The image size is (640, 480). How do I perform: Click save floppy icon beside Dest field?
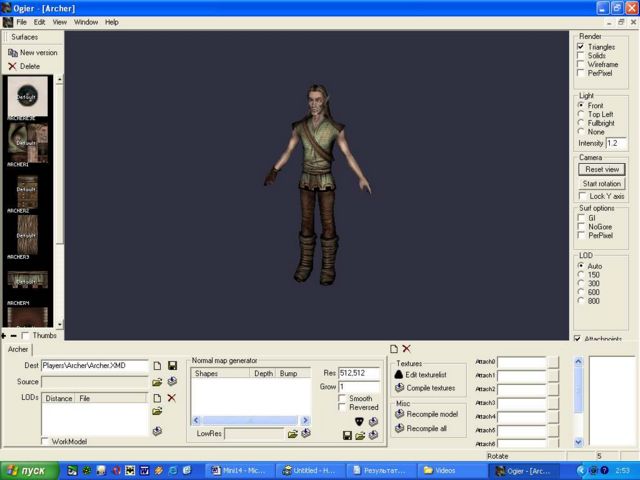(172, 366)
